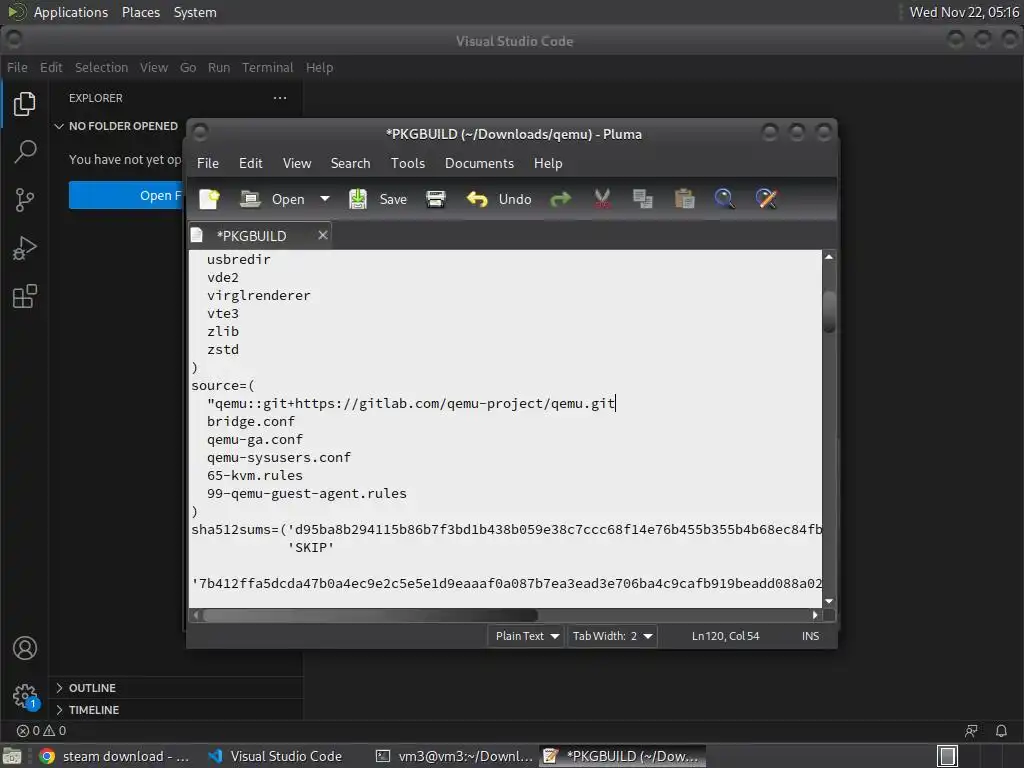Open VS Code Run and Debug icon
This screenshot has width=1024, height=768.
[x=25, y=248]
